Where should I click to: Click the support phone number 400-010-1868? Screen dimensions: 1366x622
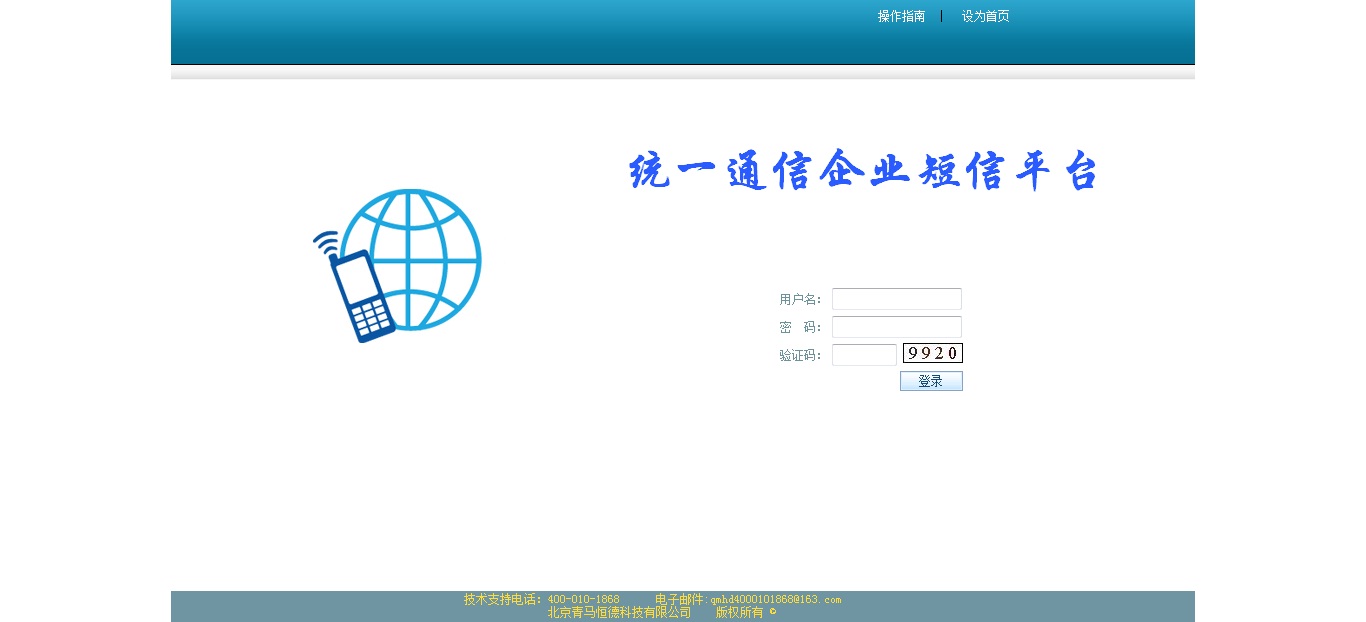pos(584,599)
